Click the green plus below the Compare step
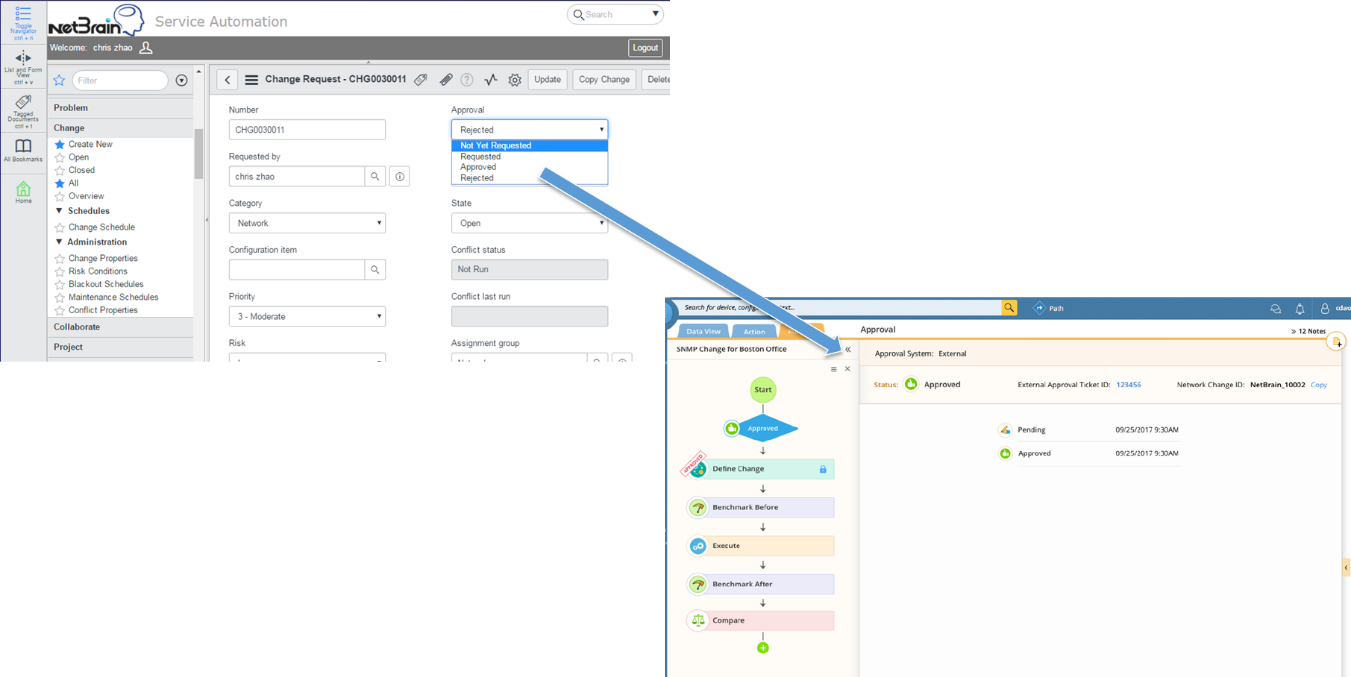This screenshot has height=677, width=1351. pos(763,647)
